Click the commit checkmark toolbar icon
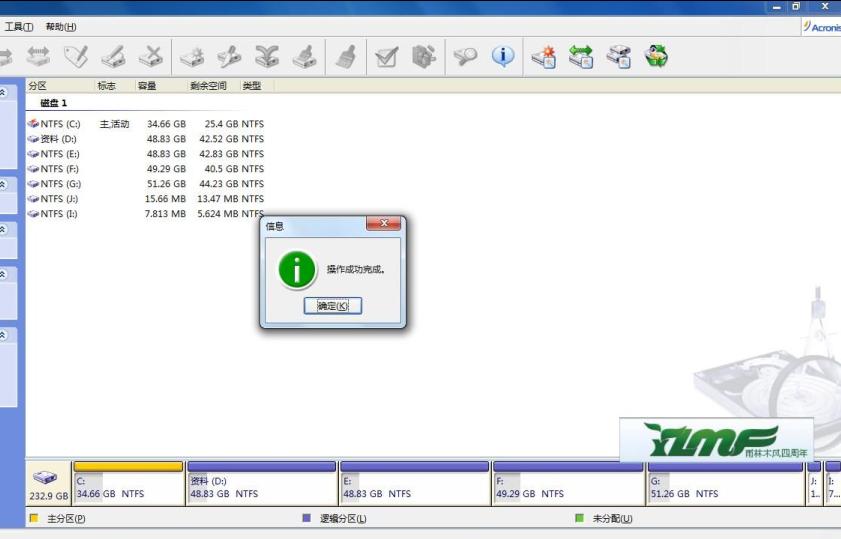Viewport: 841px width, 539px height. coord(387,57)
